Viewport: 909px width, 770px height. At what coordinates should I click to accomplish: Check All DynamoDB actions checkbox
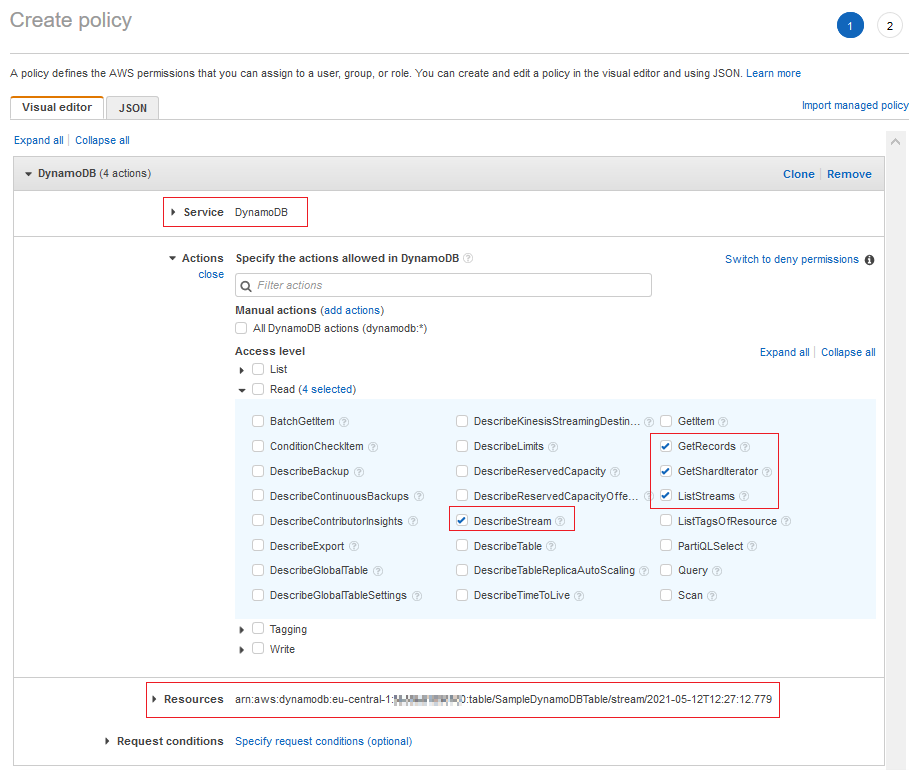tap(241, 328)
